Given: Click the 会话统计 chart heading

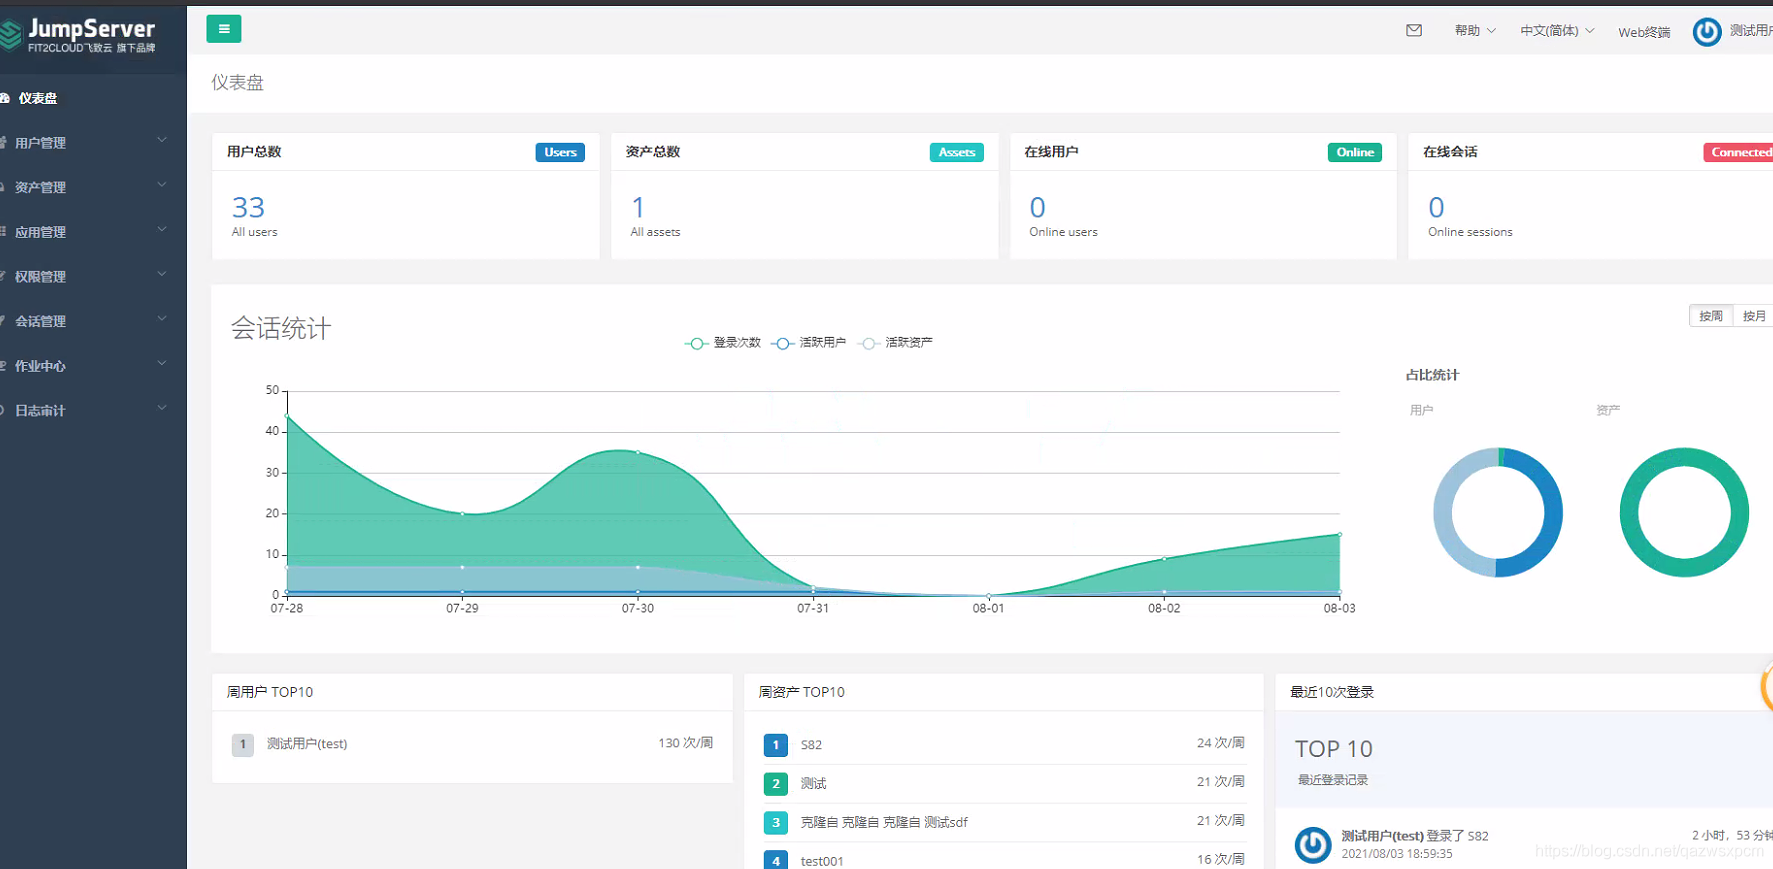Looking at the screenshot, I should (280, 329).
